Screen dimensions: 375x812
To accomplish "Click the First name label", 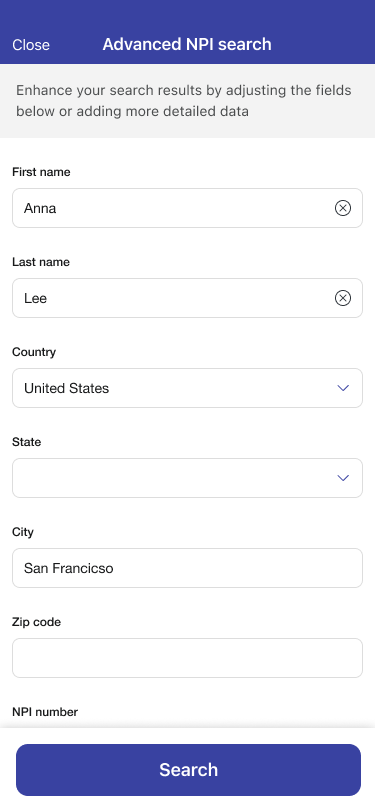I will [x=41, y=172].
